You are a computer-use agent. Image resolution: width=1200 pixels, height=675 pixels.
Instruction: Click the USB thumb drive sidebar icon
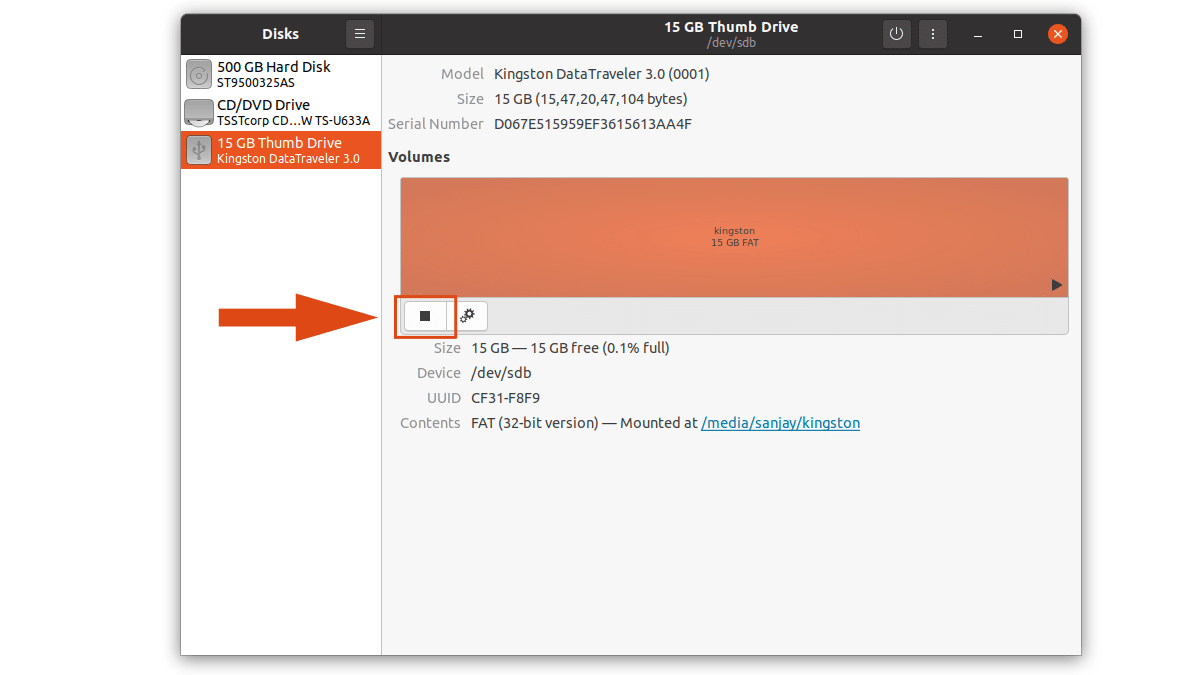click(x=197, y=149)
